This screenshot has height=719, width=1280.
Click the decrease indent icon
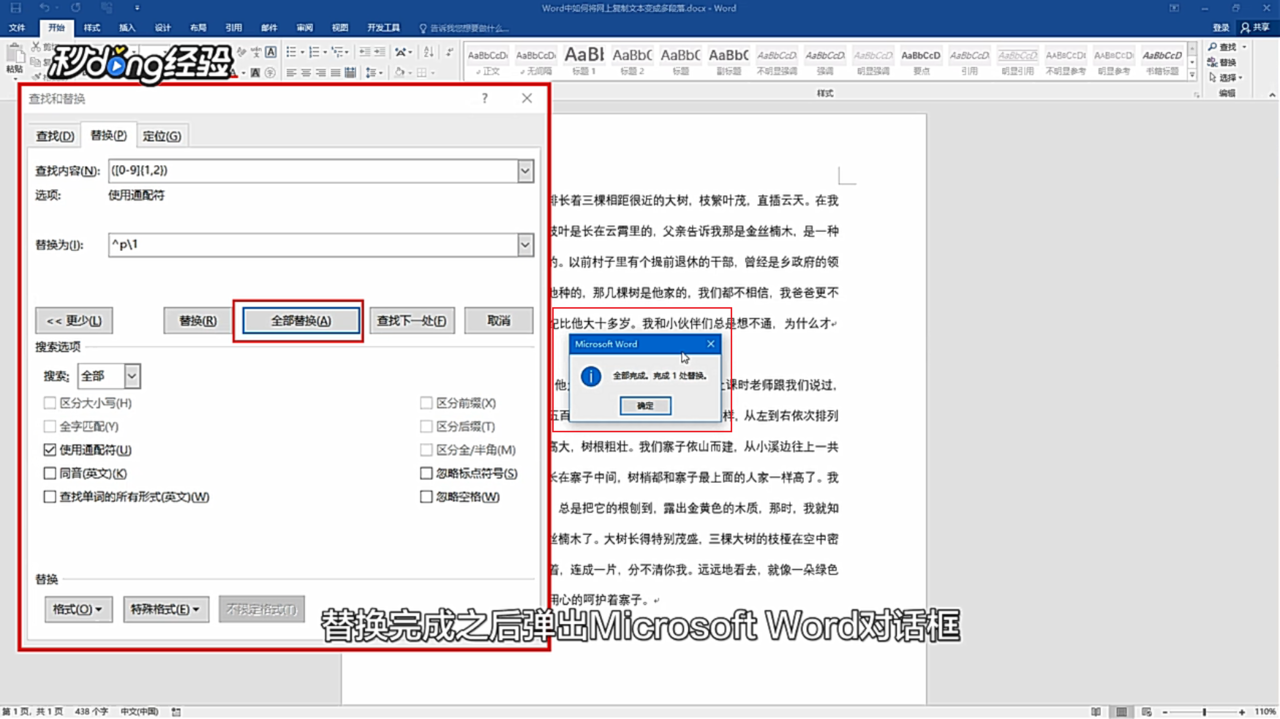click(365, 52)
